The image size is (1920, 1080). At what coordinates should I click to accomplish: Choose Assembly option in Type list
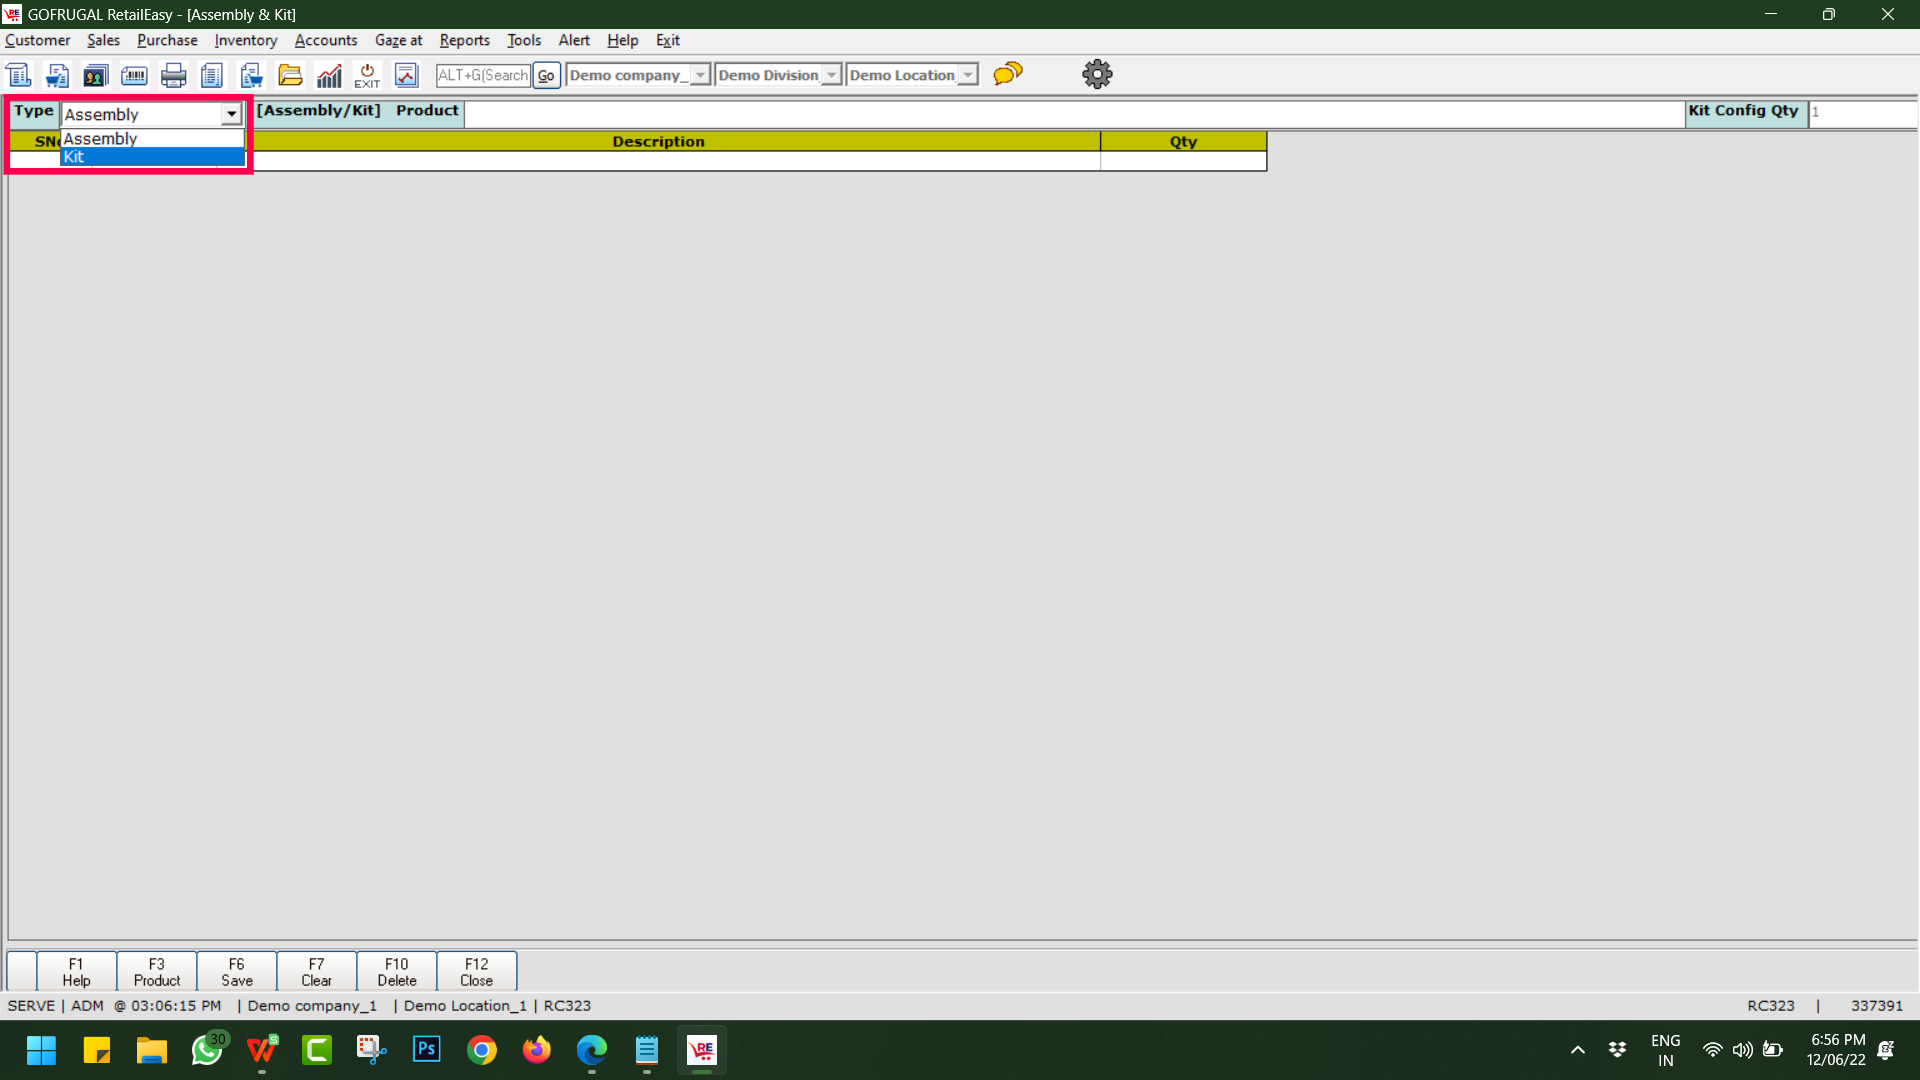coord(150,139)
